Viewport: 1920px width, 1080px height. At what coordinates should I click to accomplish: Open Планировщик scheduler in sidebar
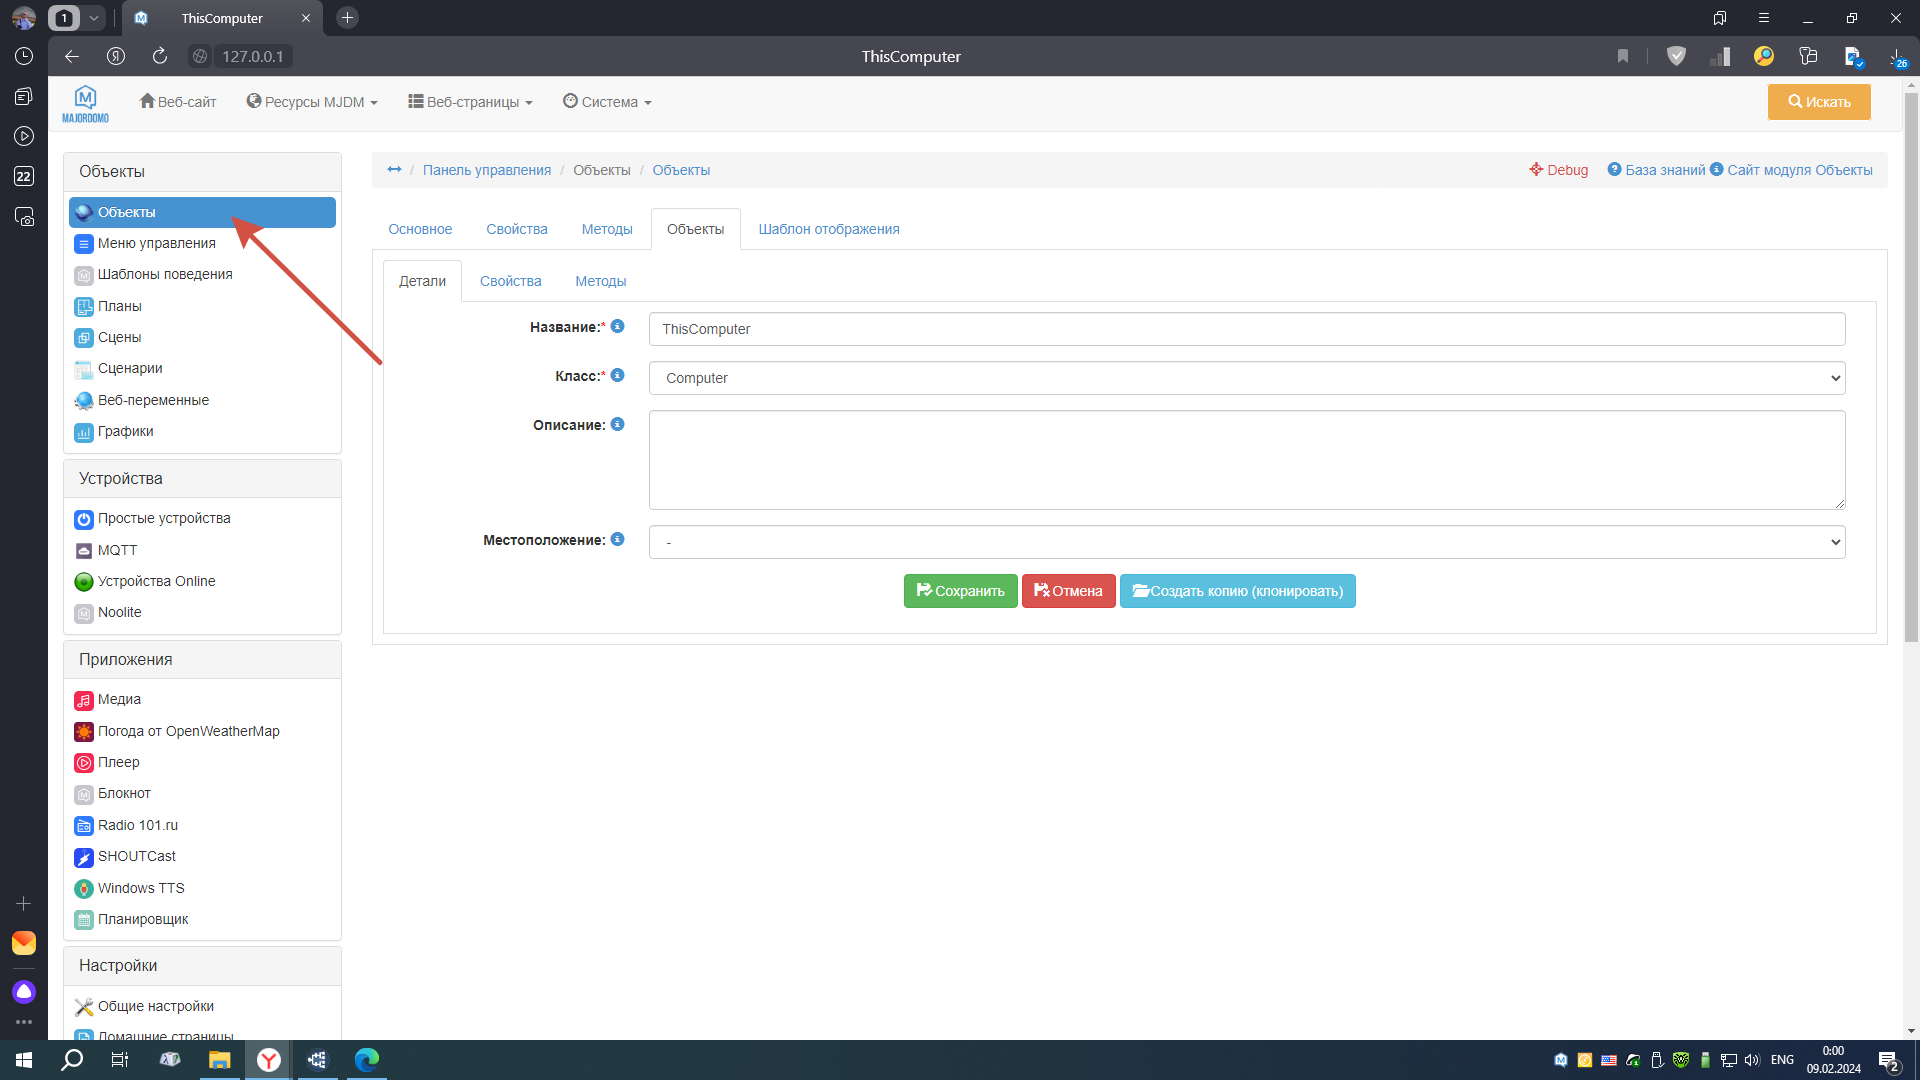click(x=143, y=919)
